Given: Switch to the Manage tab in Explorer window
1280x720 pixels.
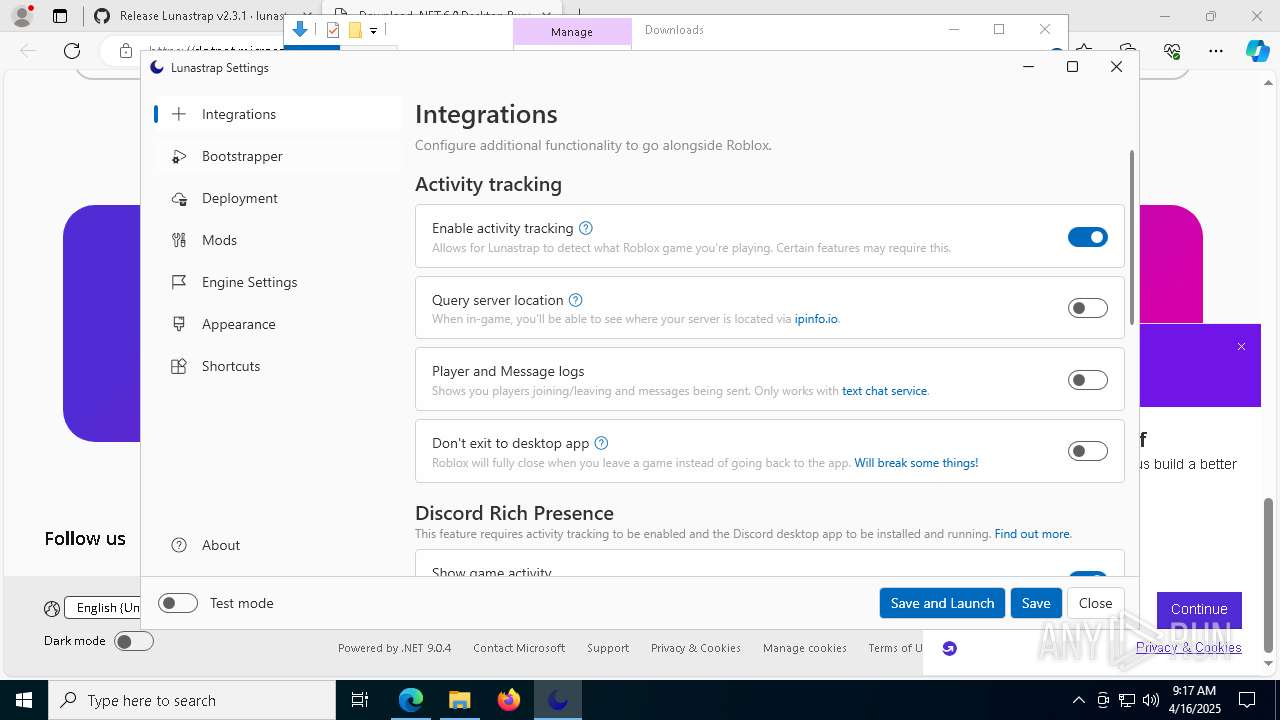Looking at the screenshot, I should pyautogui.click(x=572, y=32).
